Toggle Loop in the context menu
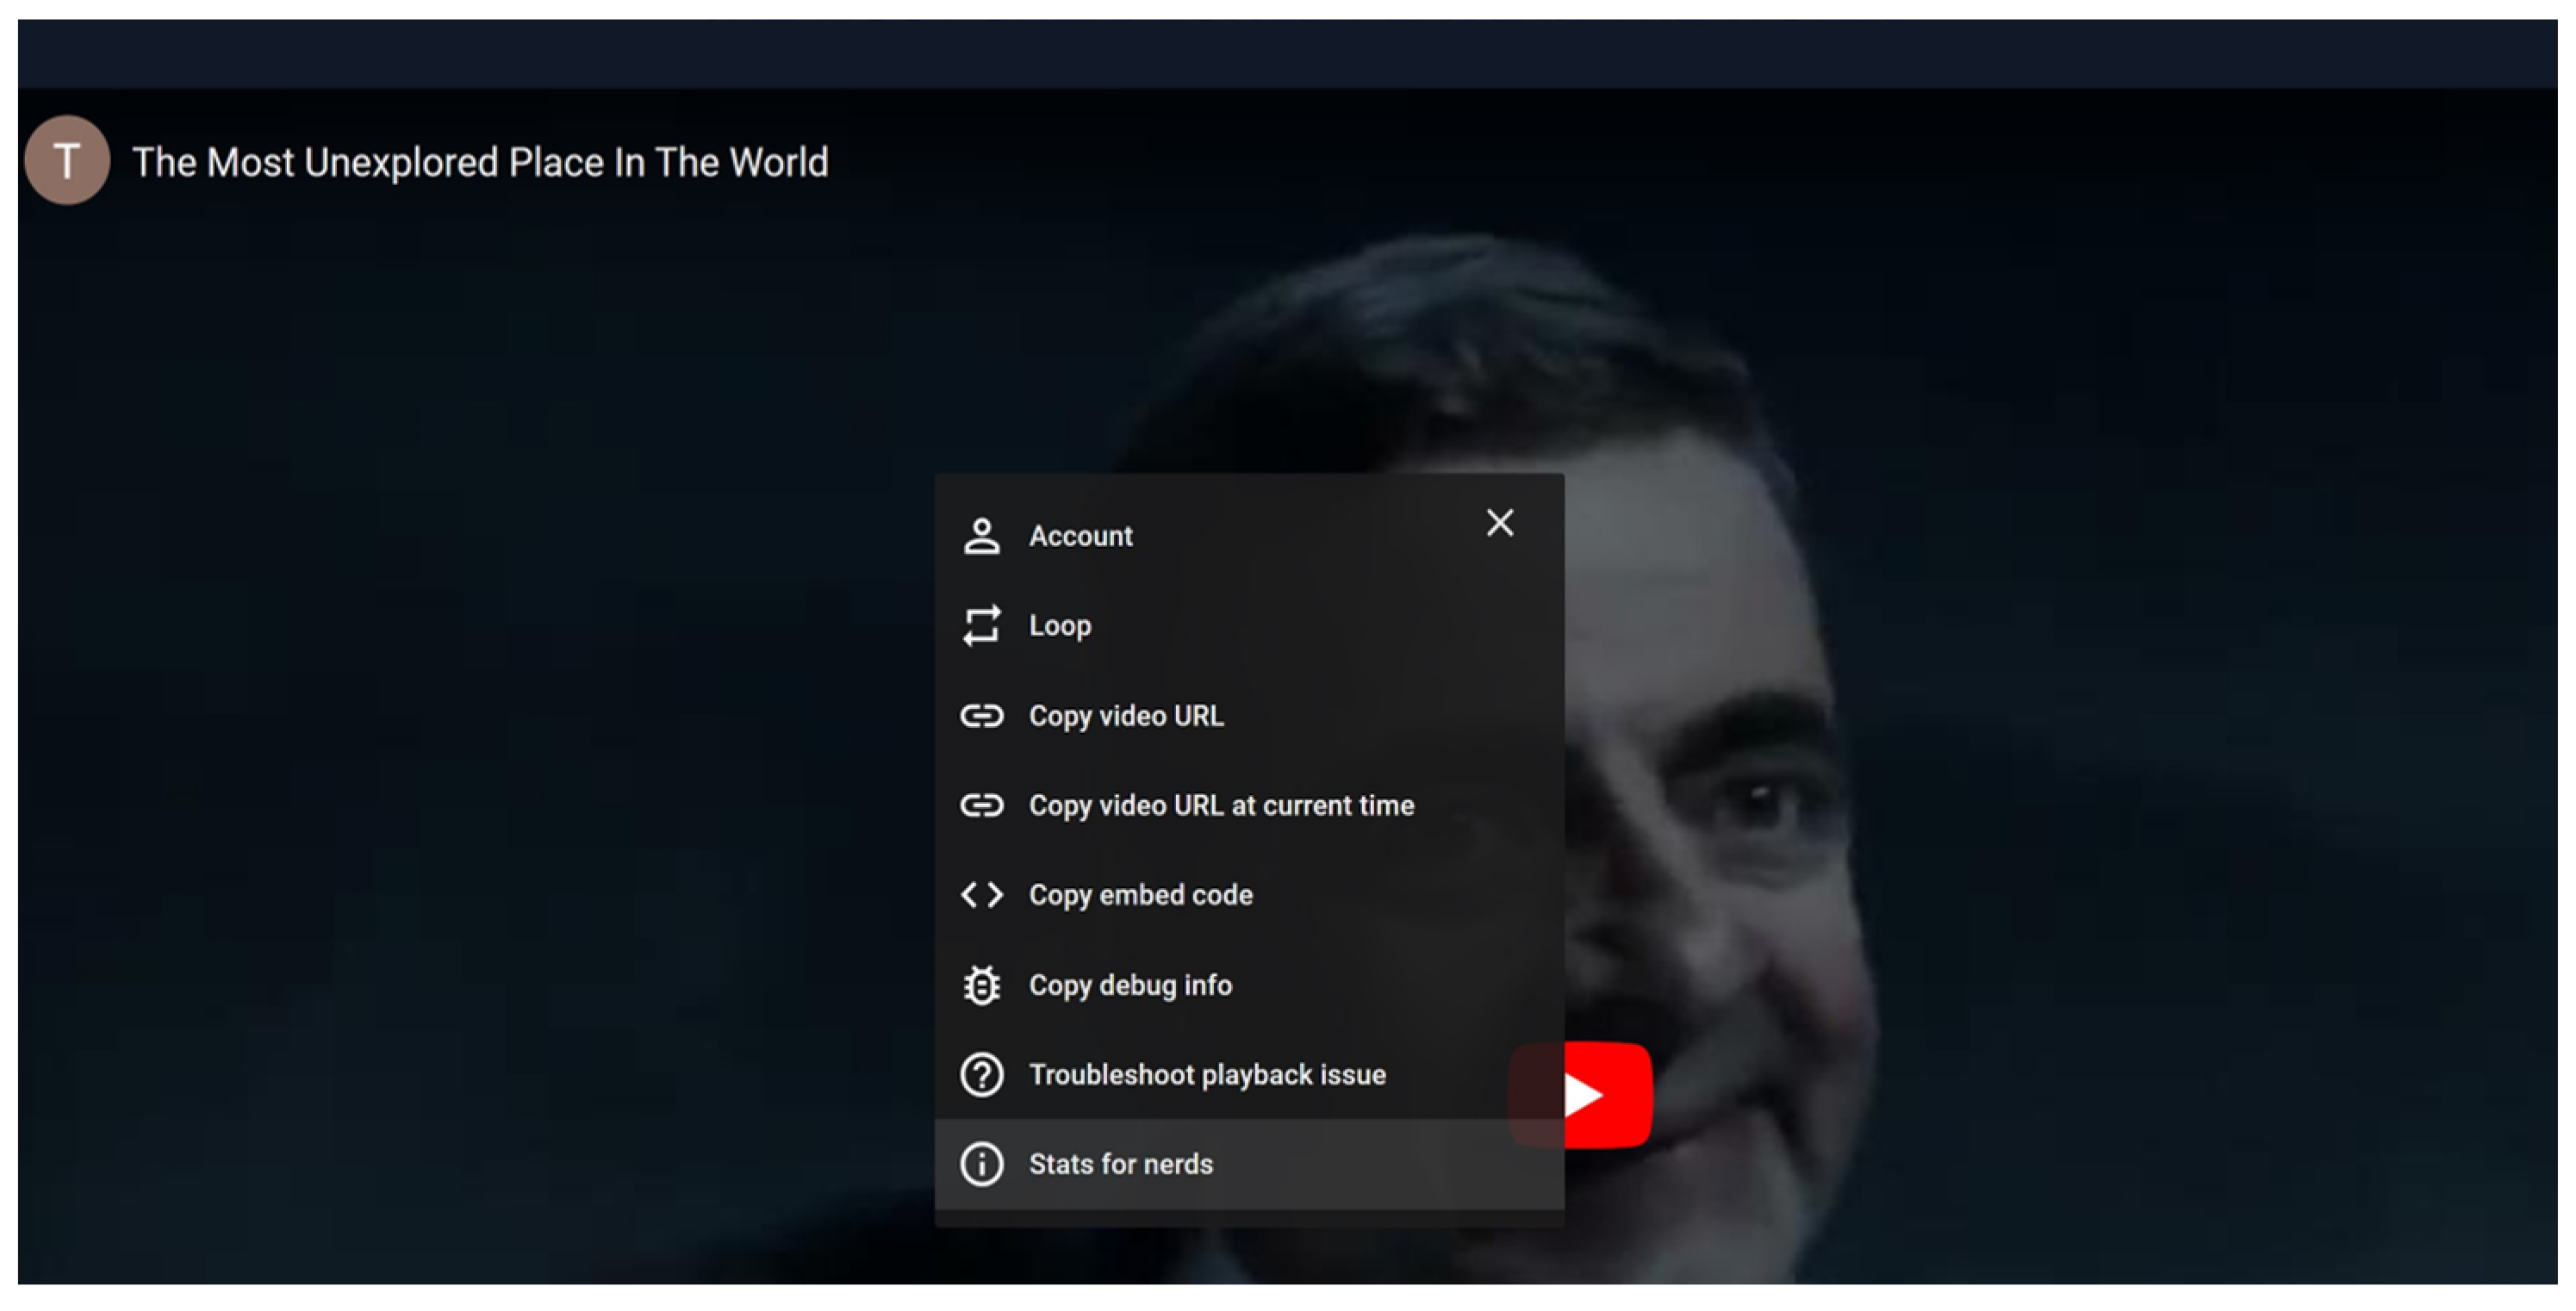This screenshot has height=1311, width=2576. (1060, 626)
